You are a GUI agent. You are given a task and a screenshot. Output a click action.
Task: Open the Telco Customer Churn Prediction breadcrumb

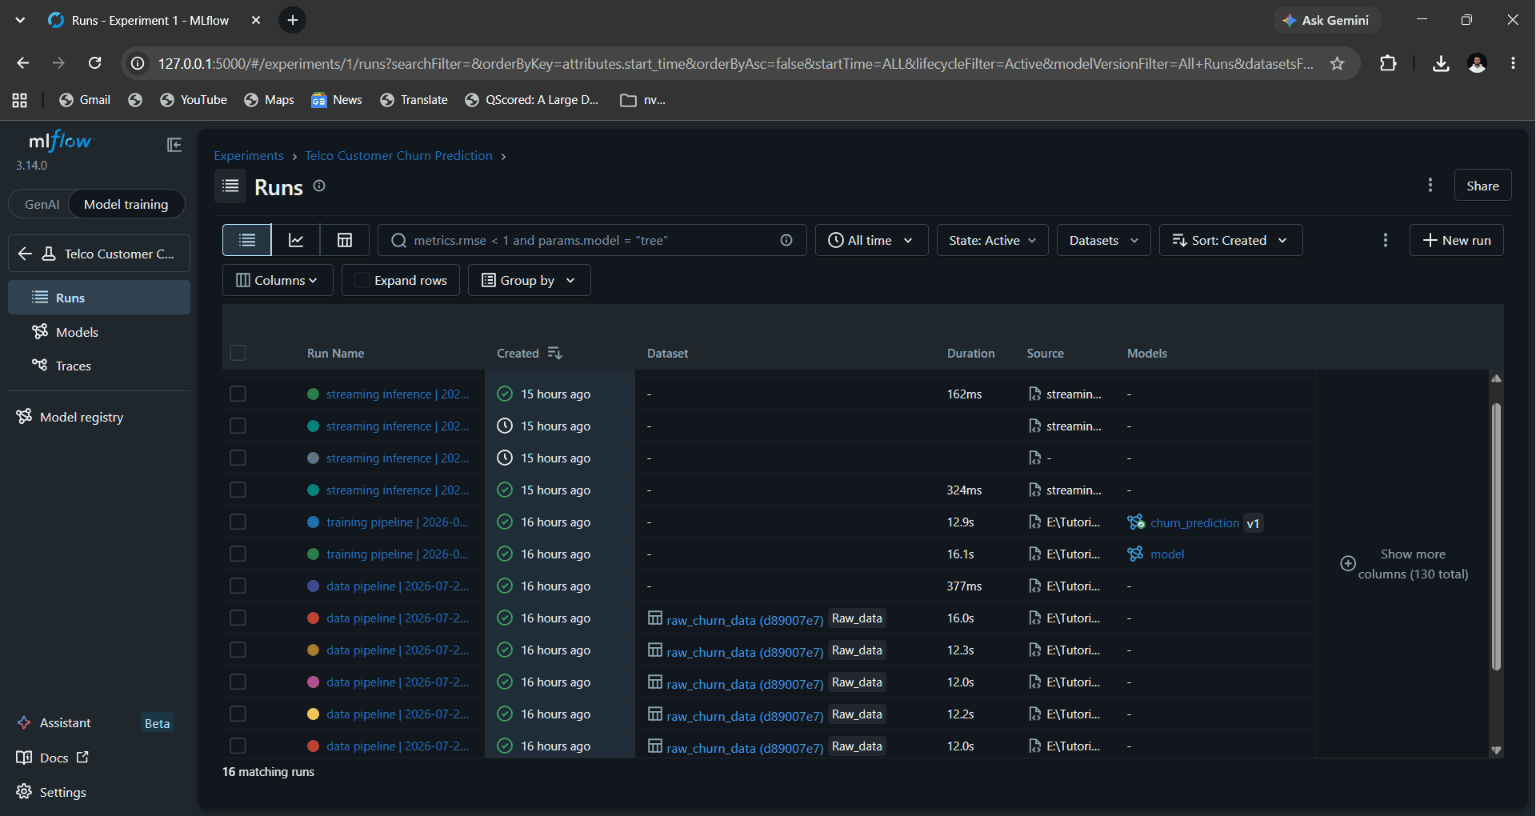point(399,156)
